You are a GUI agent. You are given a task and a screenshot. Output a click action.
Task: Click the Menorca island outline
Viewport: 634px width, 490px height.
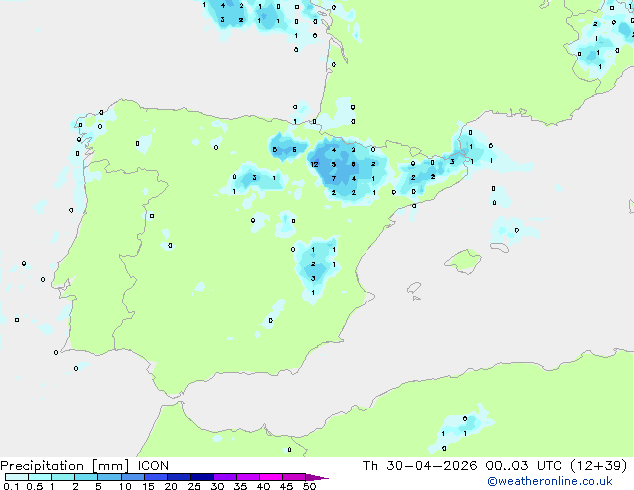click(499, 247)
